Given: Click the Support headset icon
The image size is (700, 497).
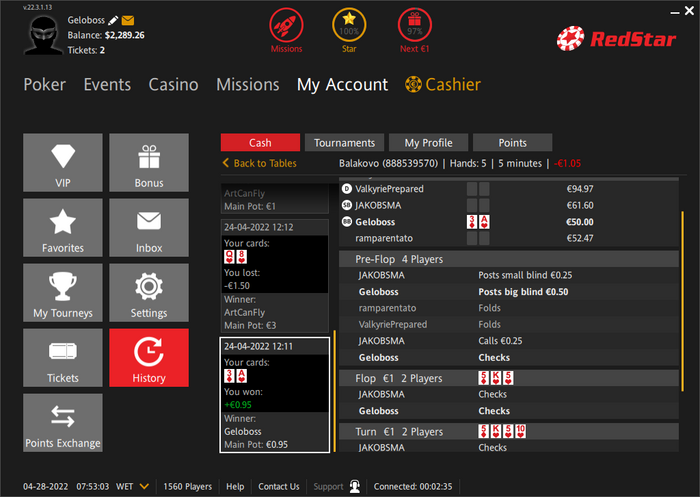Looking at the screenshot, I should pyautogui.click(x=355, y=486).
